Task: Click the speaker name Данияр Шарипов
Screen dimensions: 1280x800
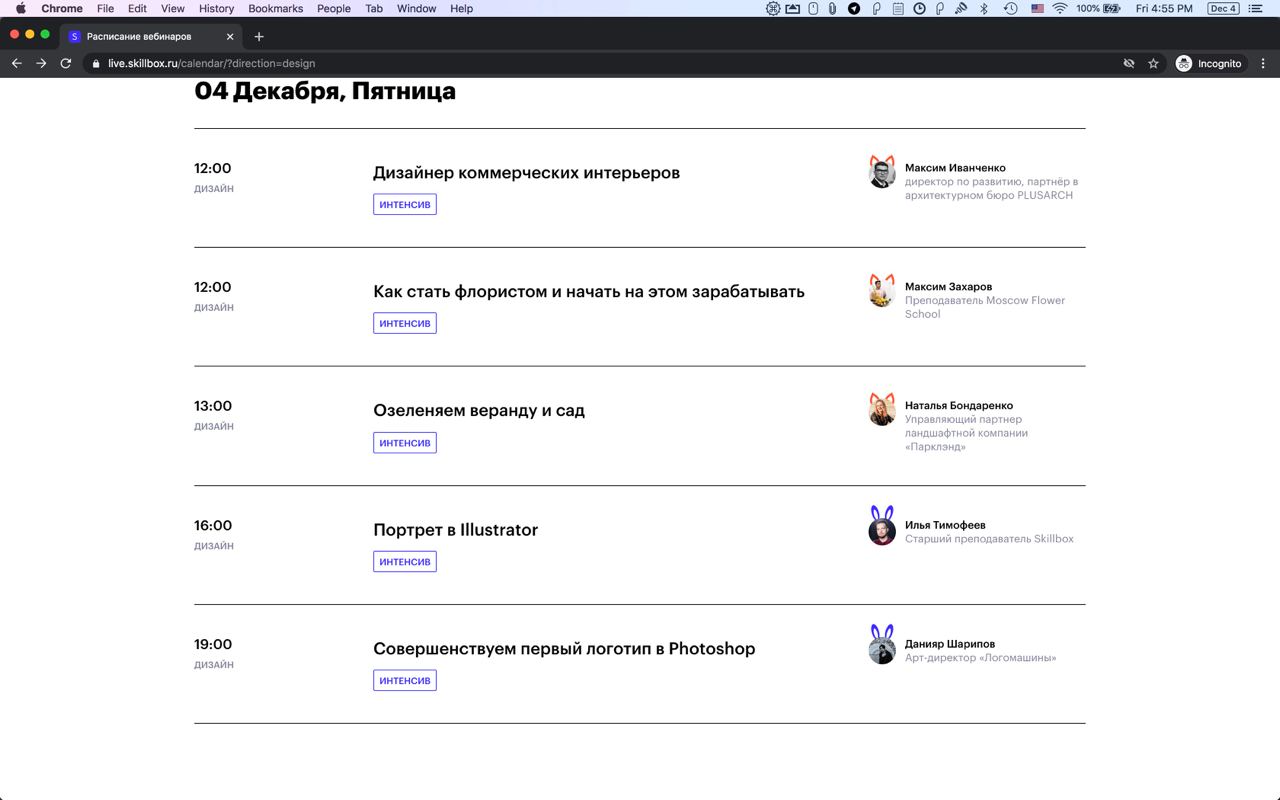Action: tap(950, 644)
